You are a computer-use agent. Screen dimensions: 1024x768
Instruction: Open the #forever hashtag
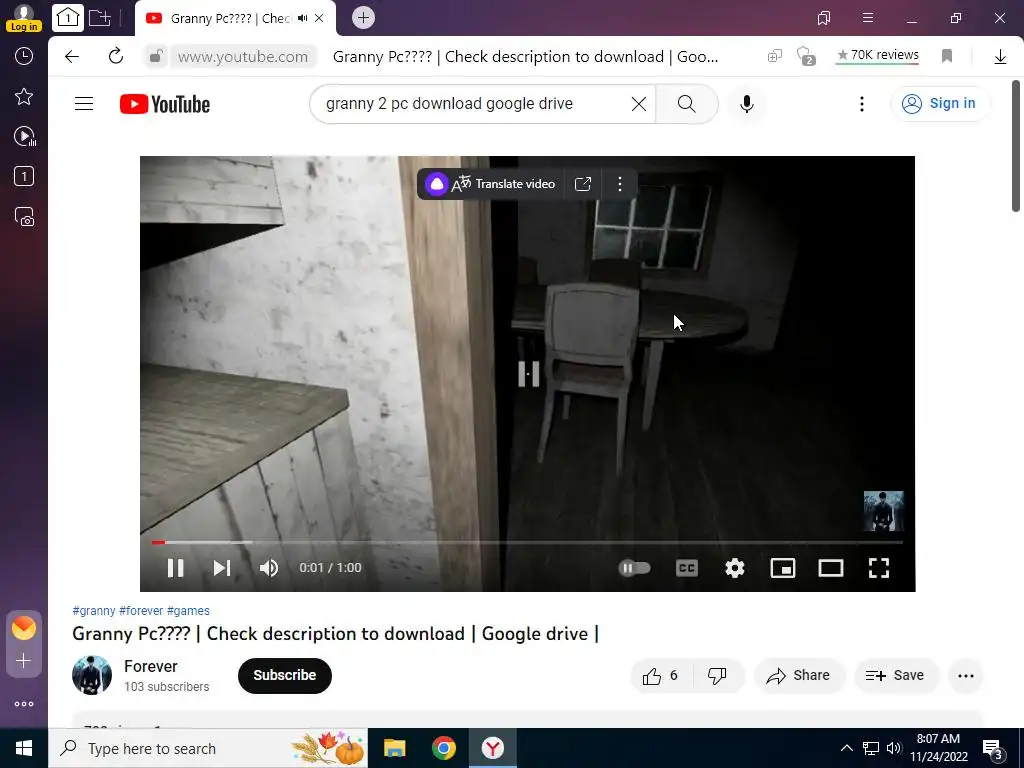pos(141,611)
